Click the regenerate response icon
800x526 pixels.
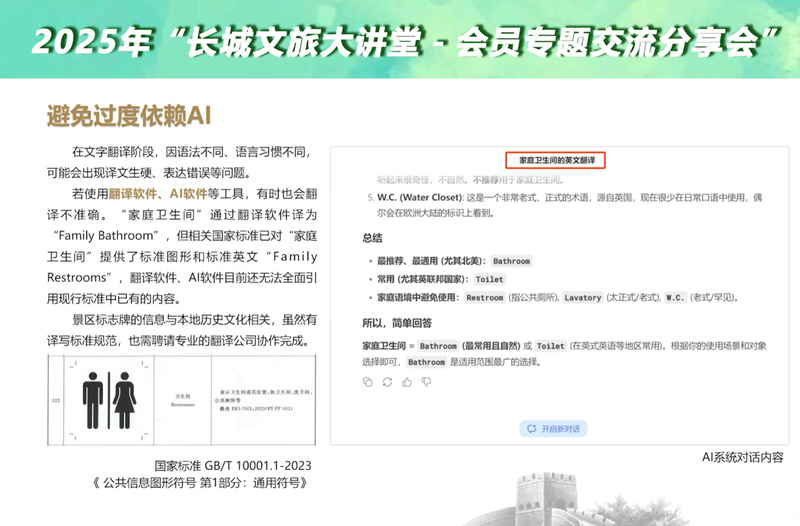point(387,382)
